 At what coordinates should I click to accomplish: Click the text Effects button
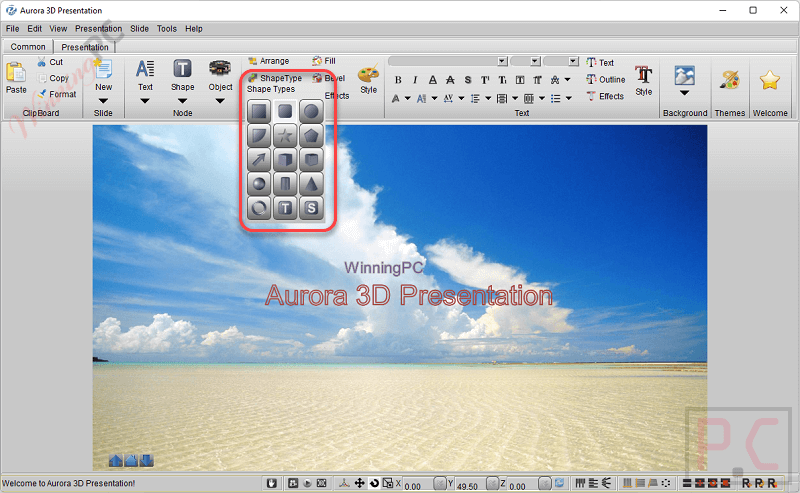point(605,96)
